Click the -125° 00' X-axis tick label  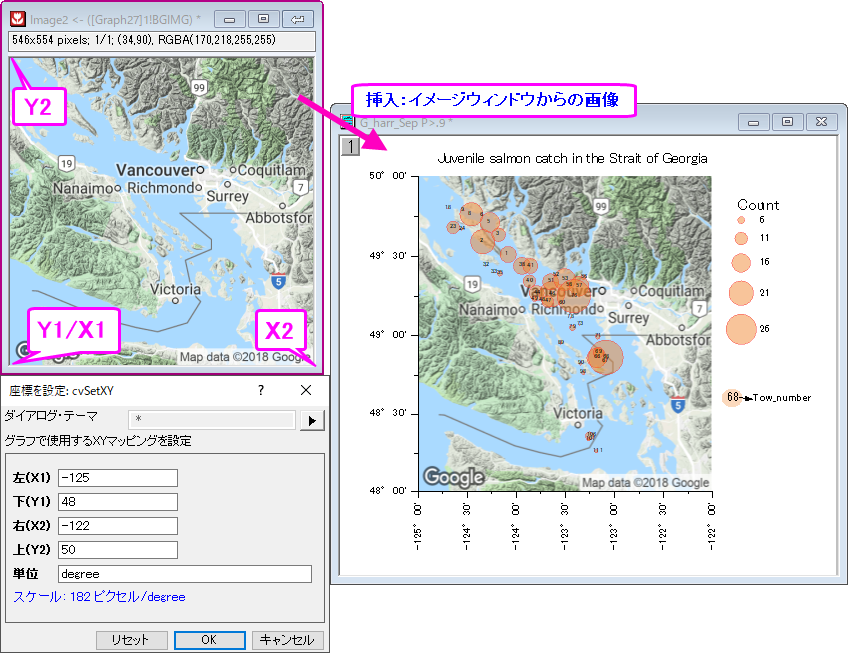pos(418,526)
